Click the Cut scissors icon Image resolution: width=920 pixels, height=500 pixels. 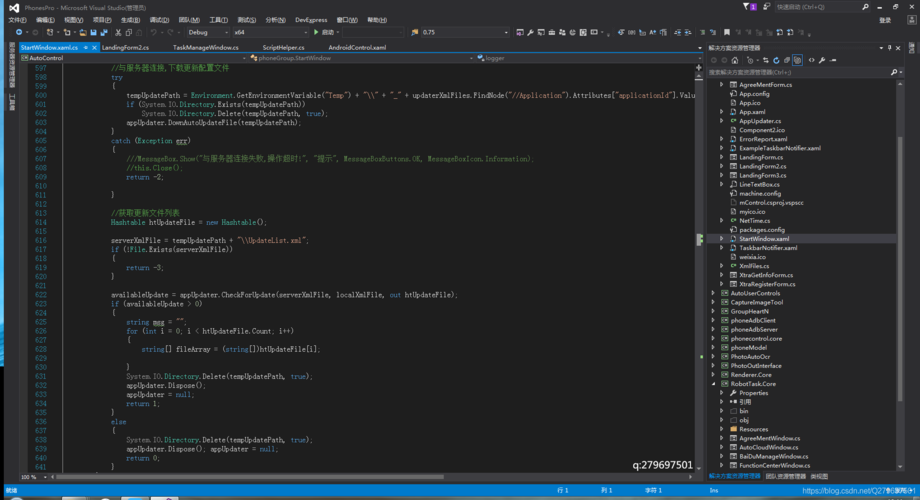(118, 32)
